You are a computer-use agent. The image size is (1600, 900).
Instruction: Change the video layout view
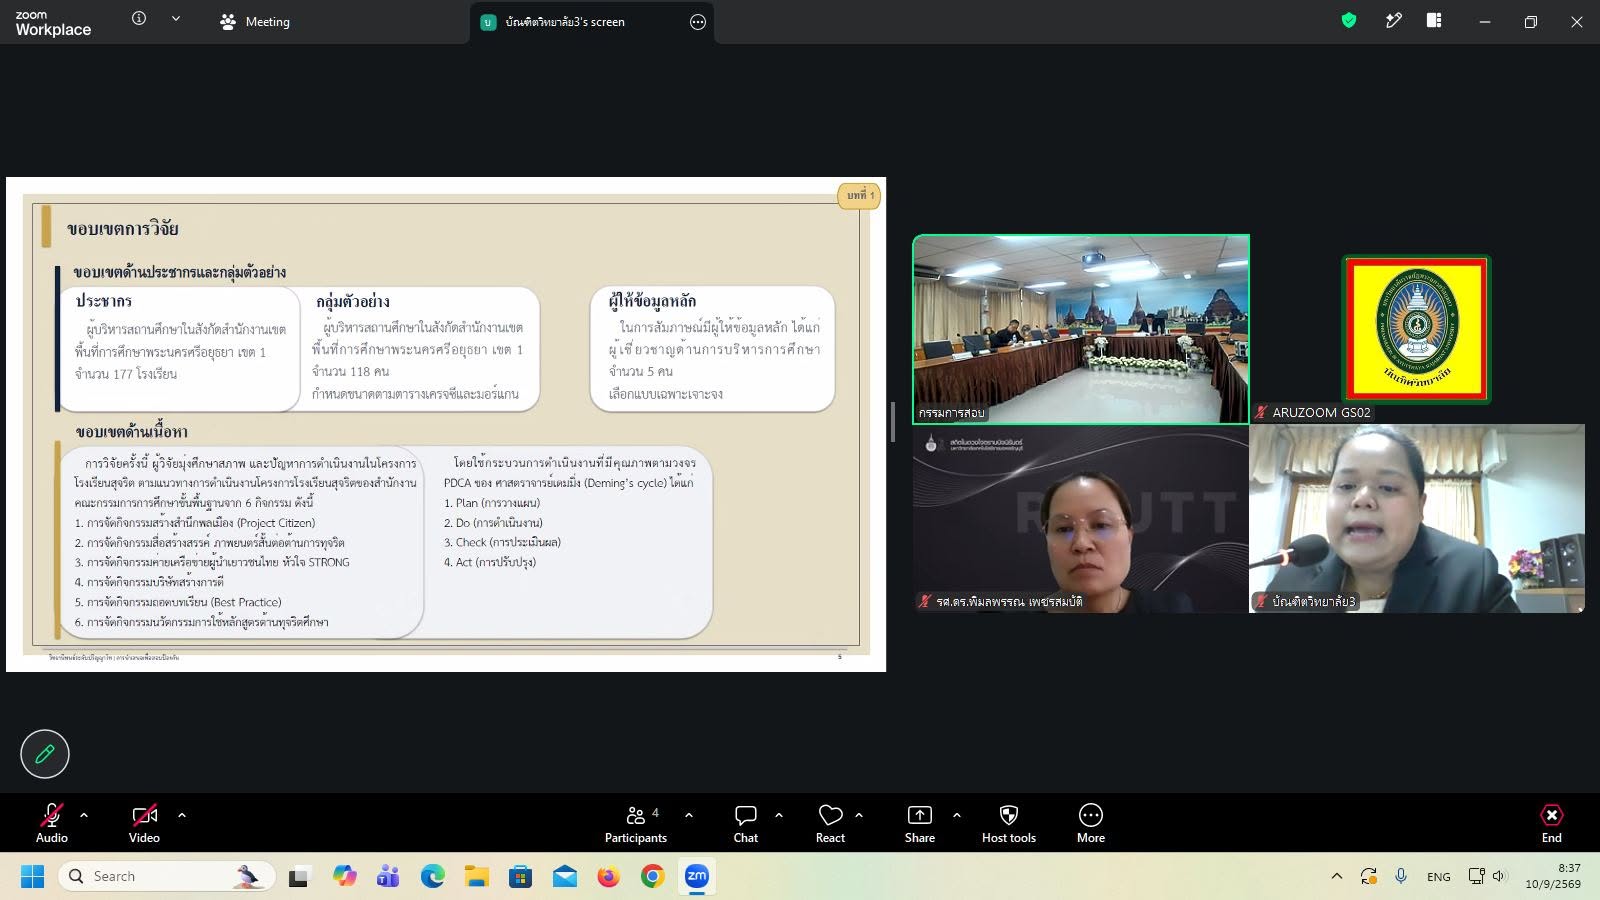(x=1434, y=20)
